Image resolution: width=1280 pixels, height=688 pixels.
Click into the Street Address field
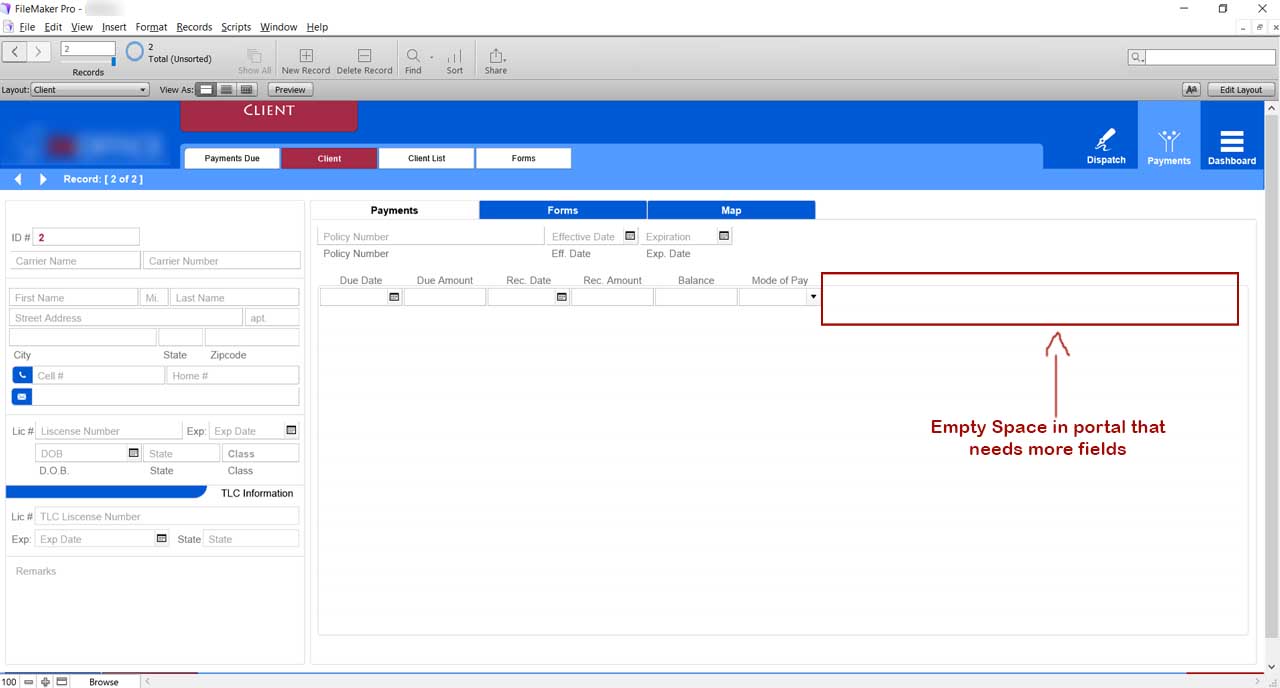pyautogui.click(x=126, y=318)
